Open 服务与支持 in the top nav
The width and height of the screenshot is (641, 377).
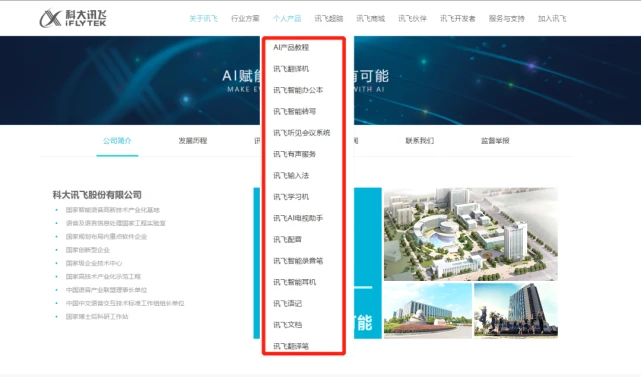click(x=507, y=18)
